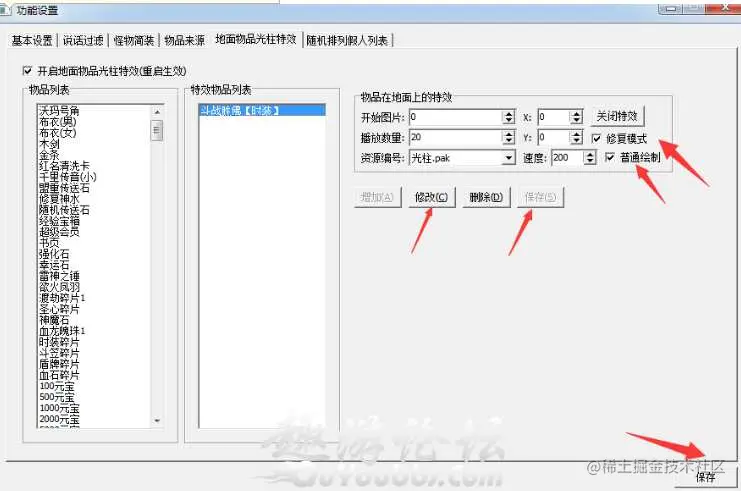This screenshot has height=491, width=741.
Task: Uncheck the 修复模式 checkbox
Action: point(596,138)
